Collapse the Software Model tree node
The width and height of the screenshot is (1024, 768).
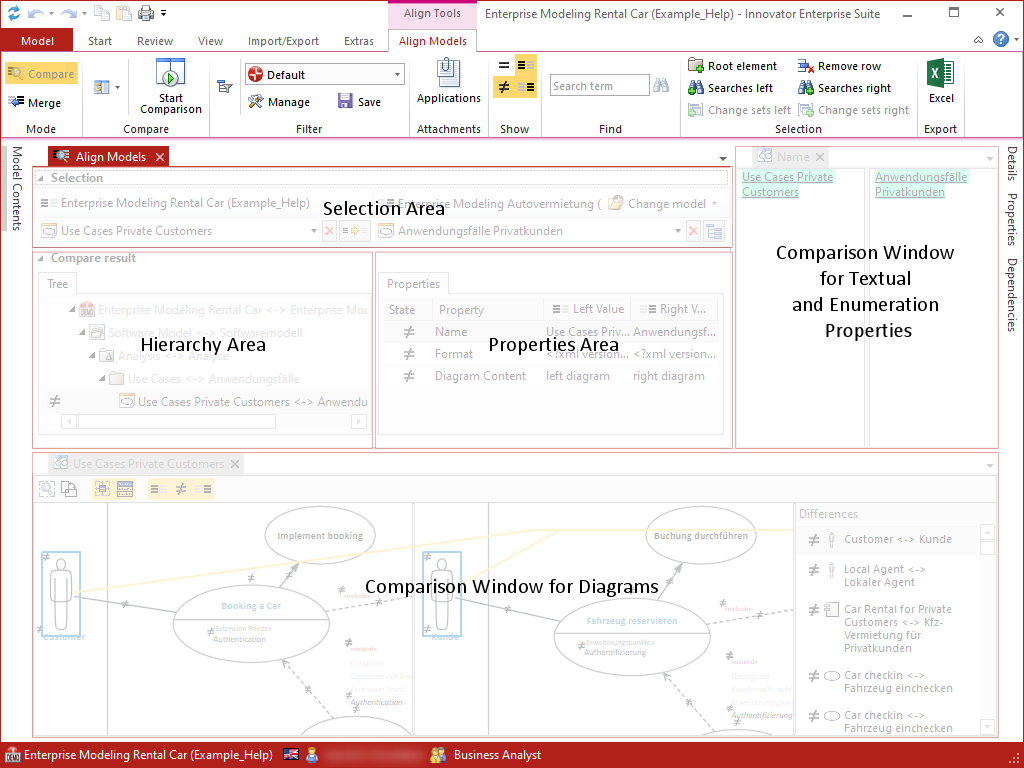pos(82,332)
